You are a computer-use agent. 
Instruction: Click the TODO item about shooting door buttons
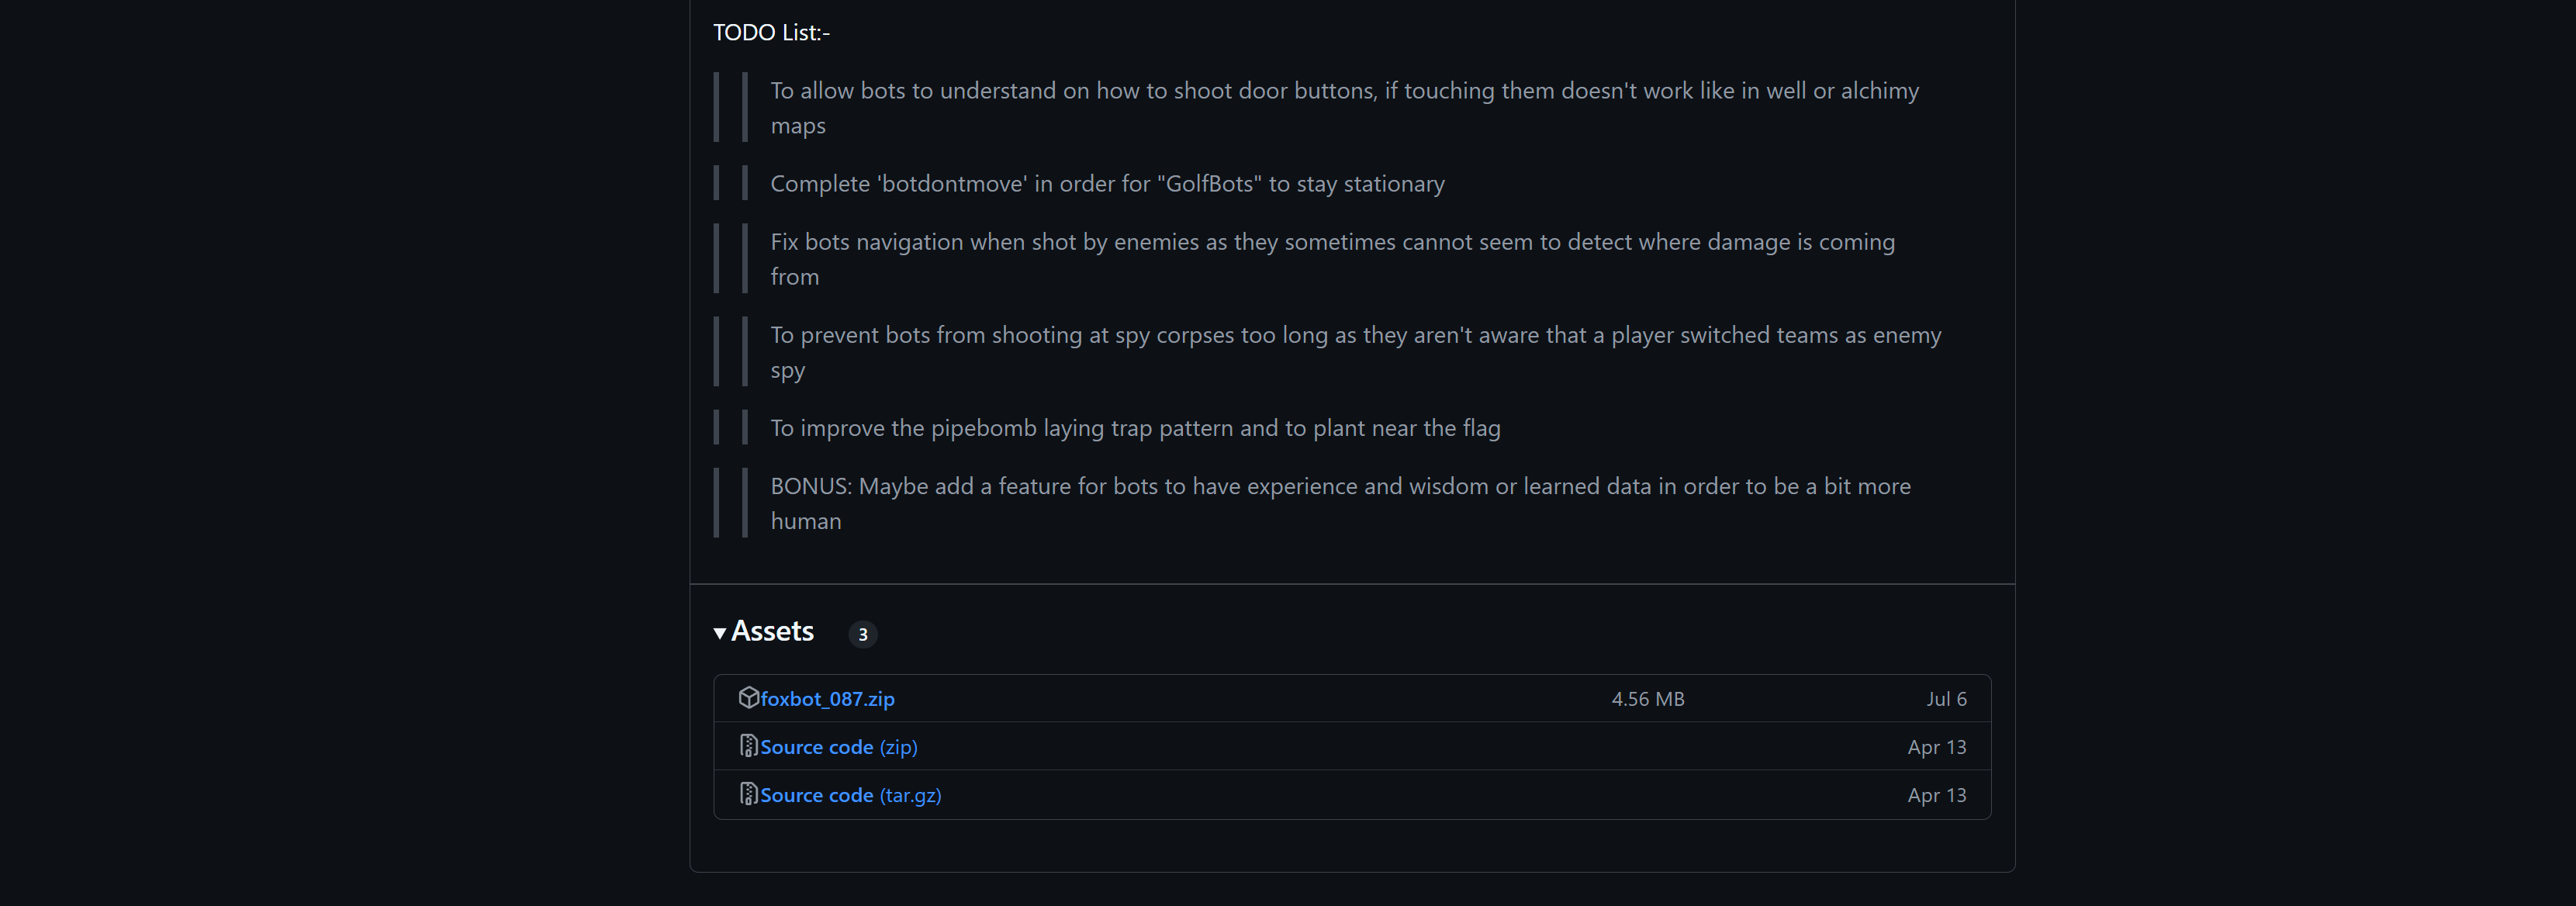(x=1344, y=91)
